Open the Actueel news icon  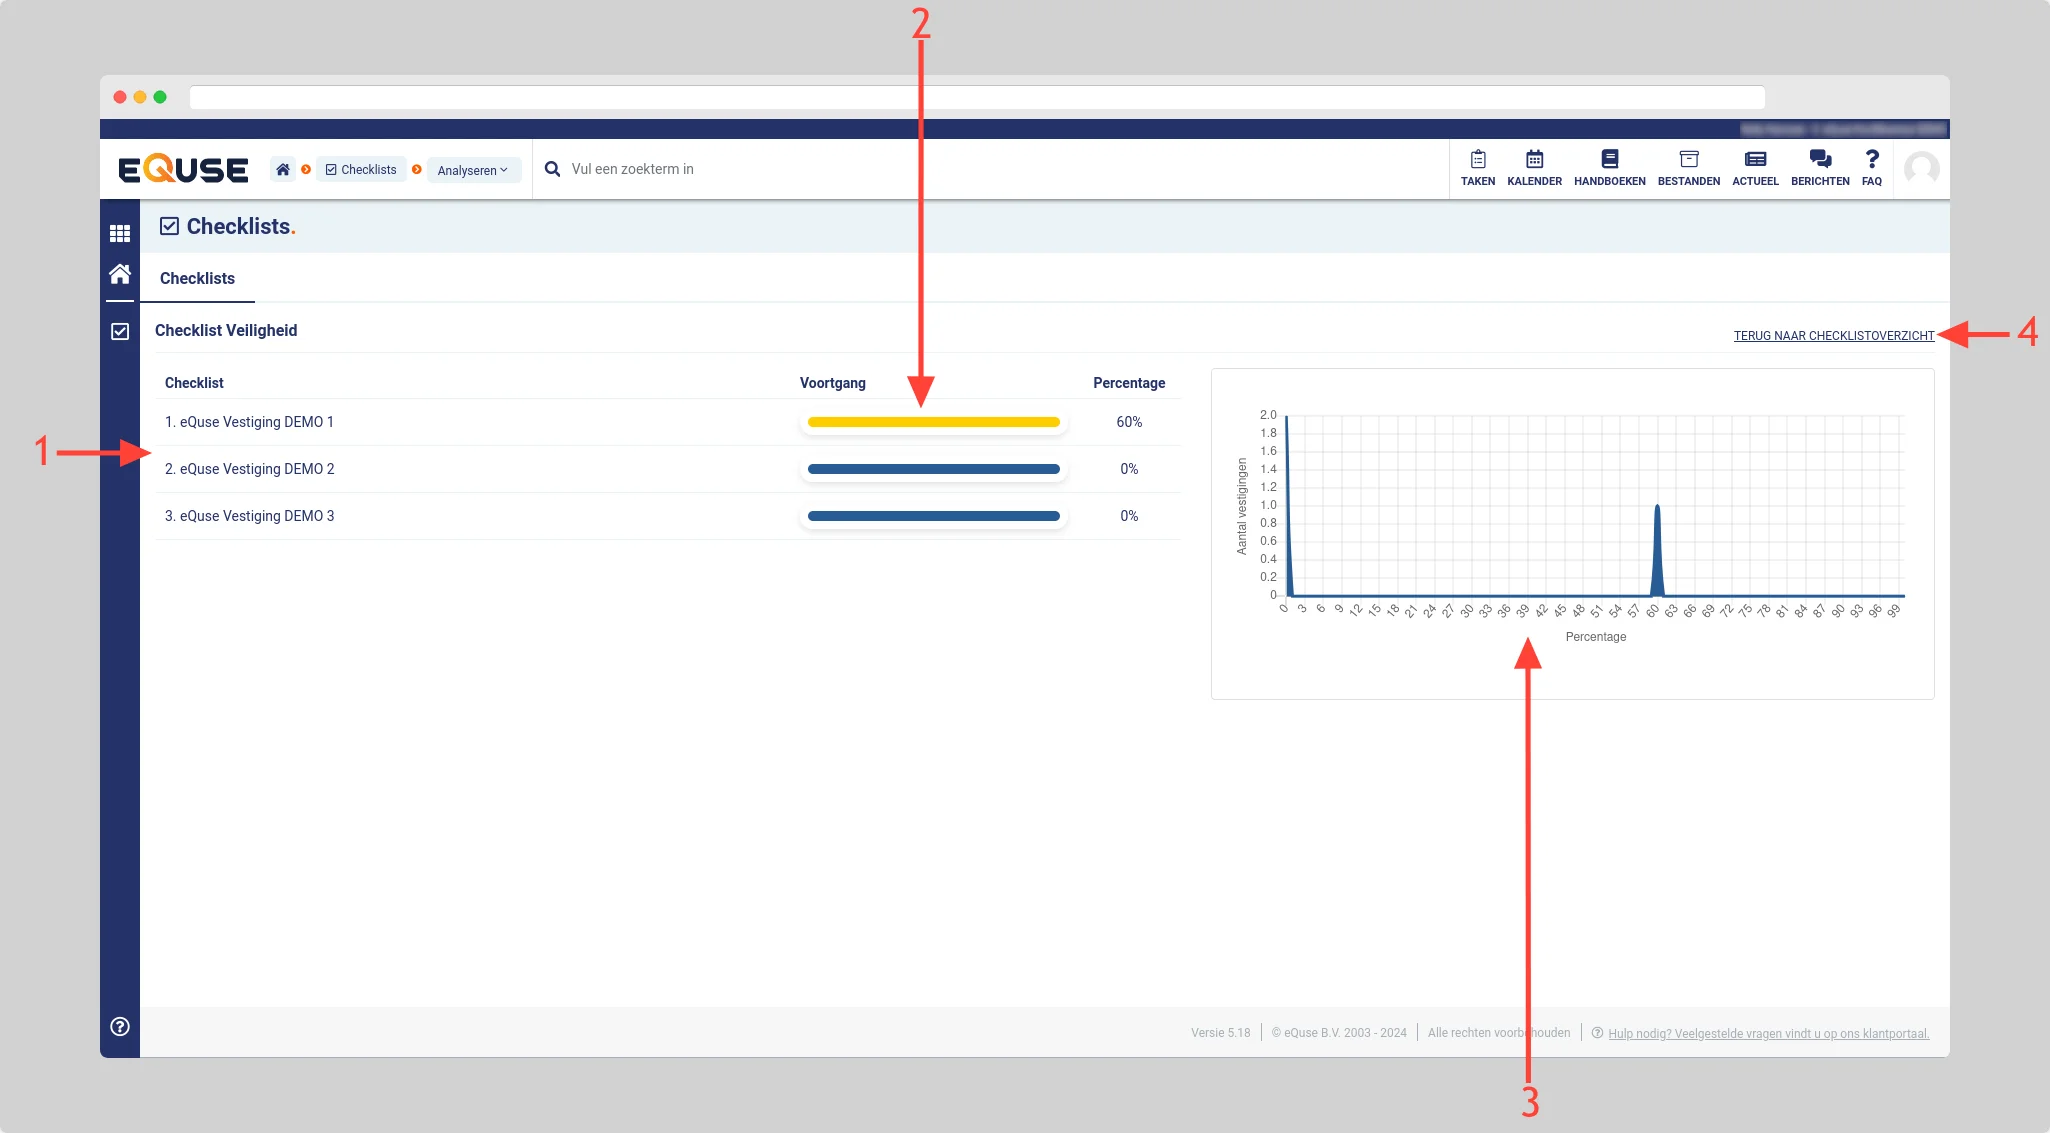1755,160
